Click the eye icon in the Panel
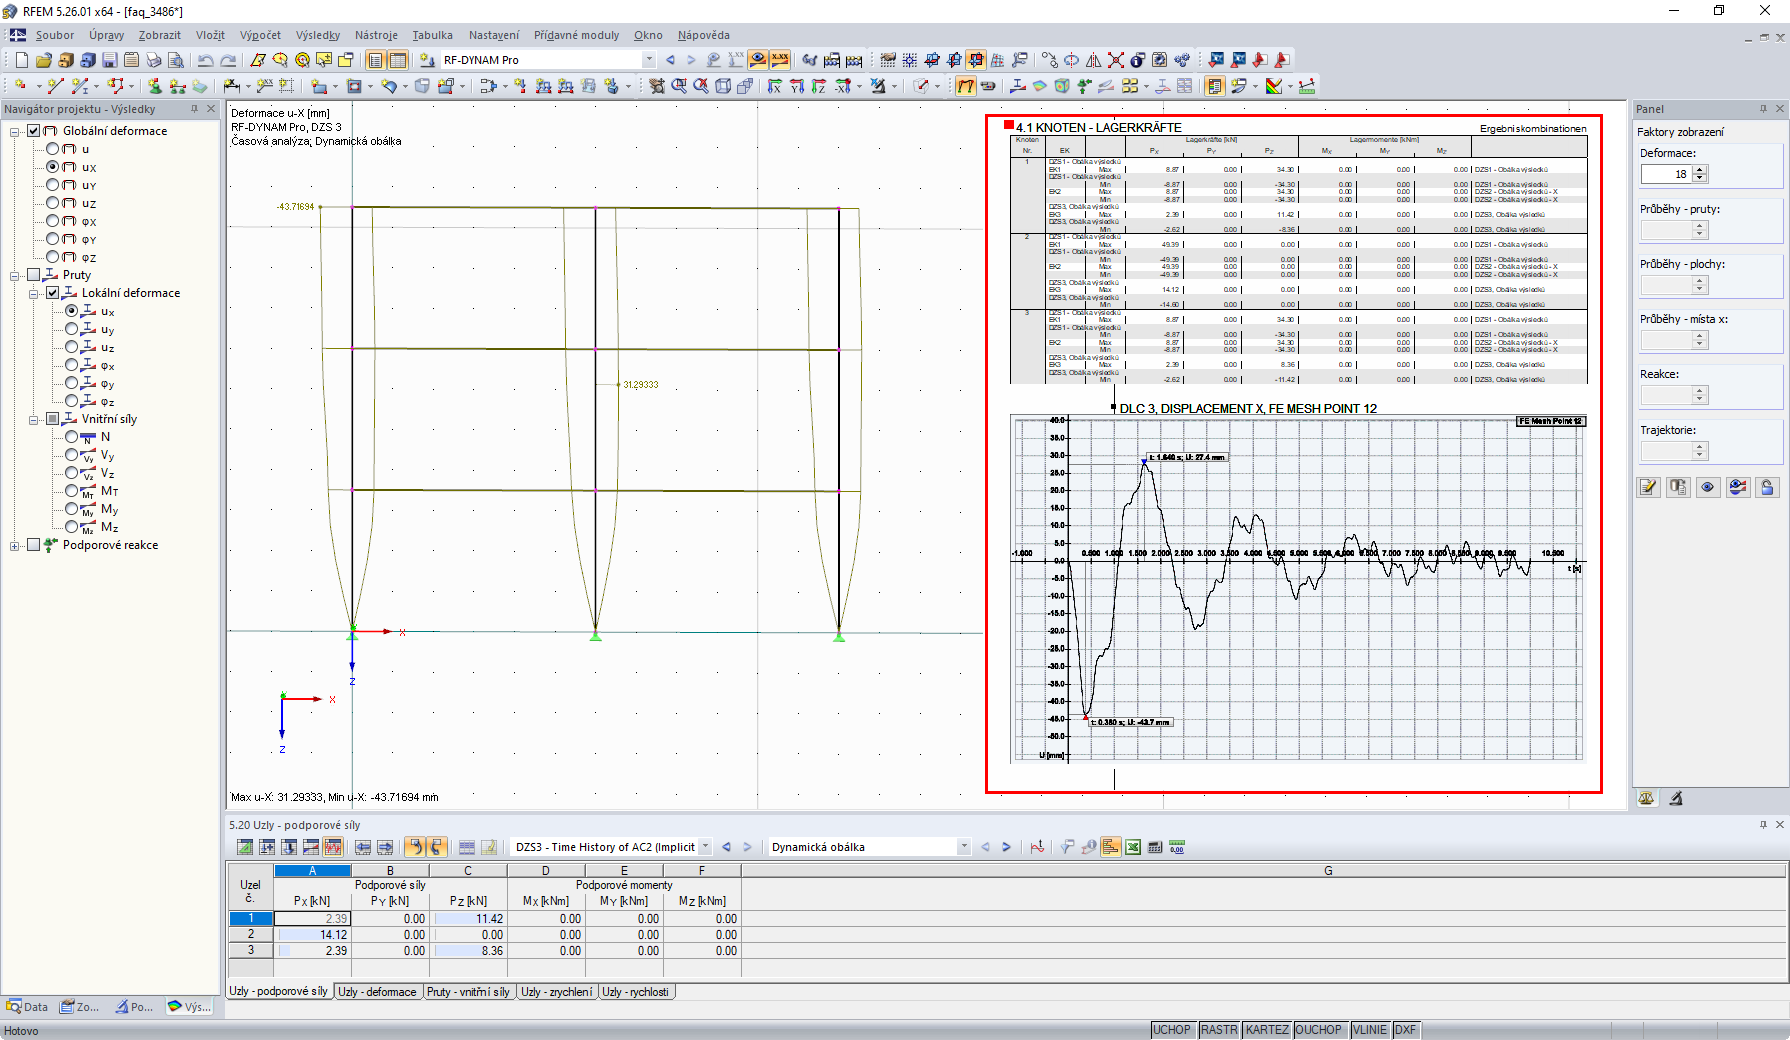This screenshot has width=1790, height=1040. point(1708,487)
